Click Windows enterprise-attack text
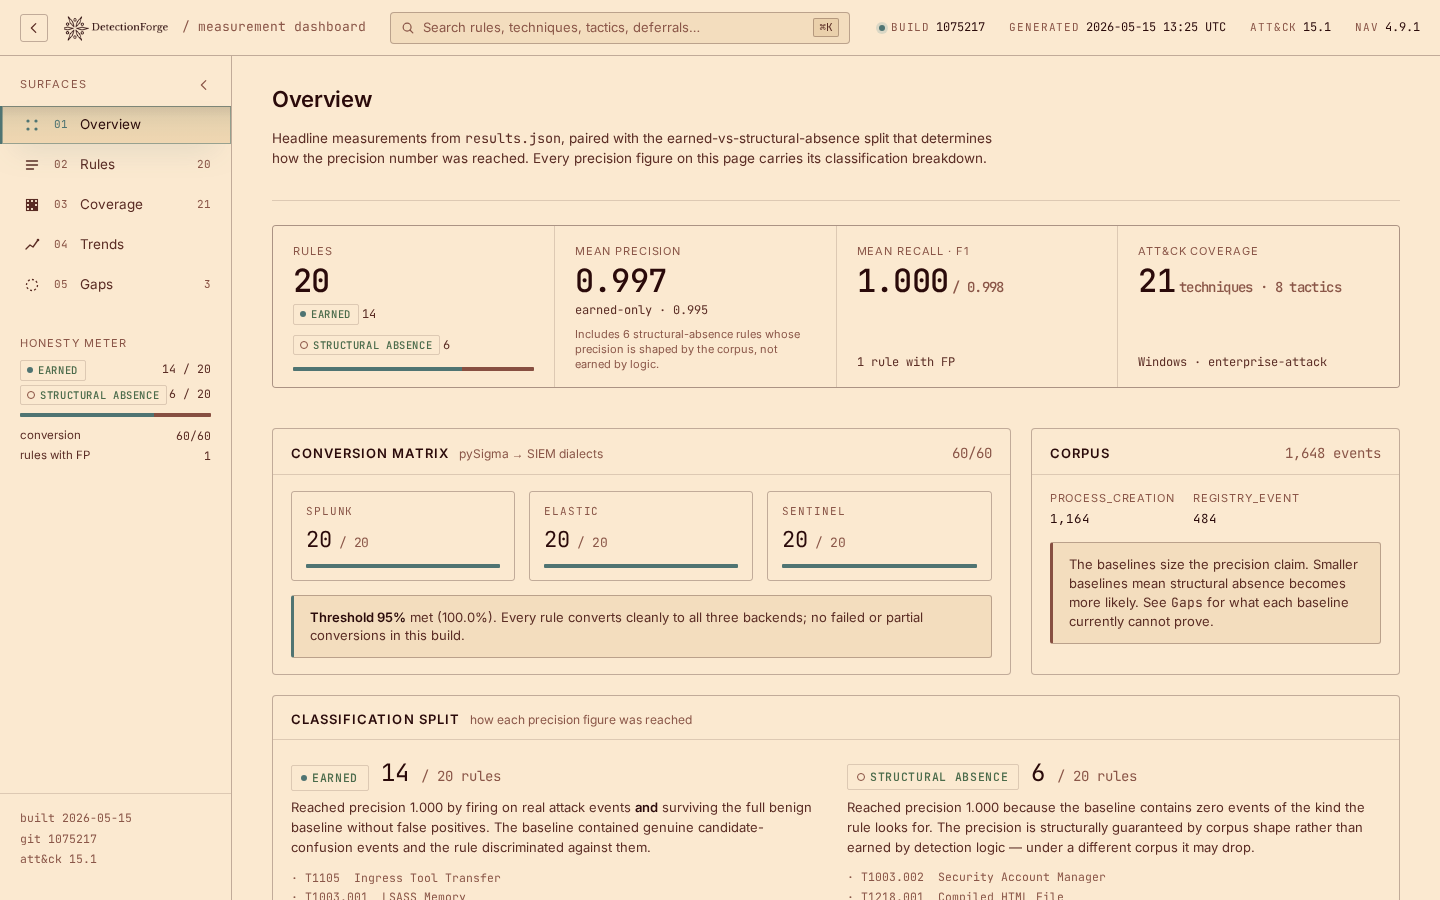This screenshot has height=900, width=1440. coord(1232,362)
